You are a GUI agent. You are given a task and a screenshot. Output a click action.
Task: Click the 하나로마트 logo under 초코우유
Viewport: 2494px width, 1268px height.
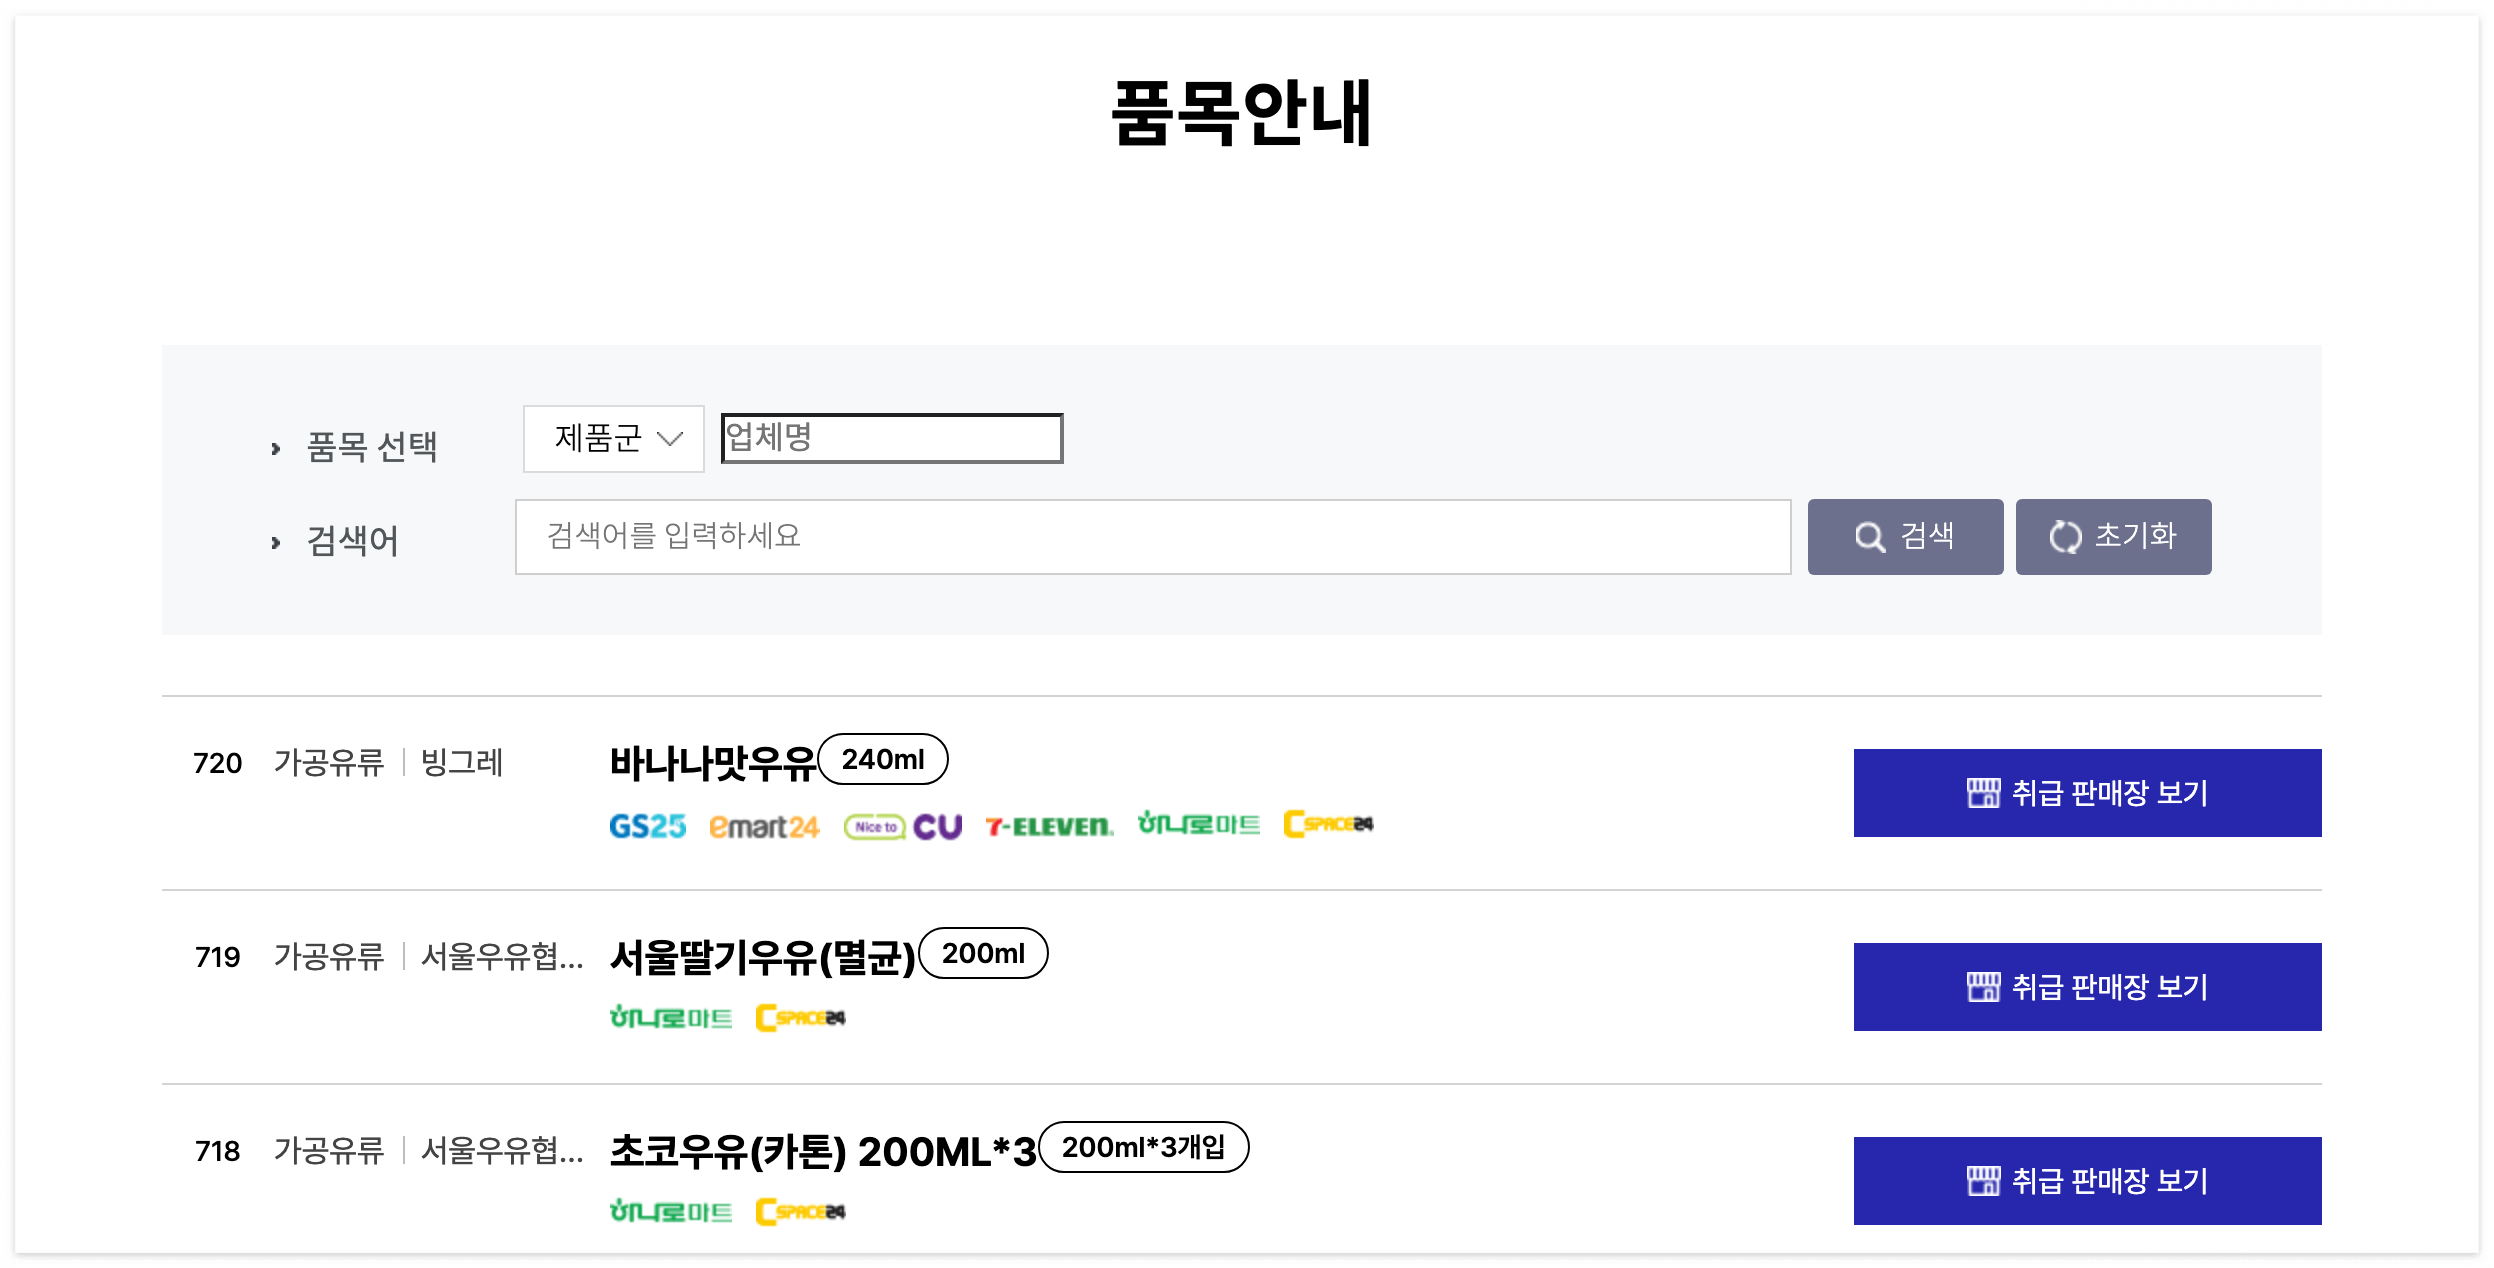[674, 1210]
